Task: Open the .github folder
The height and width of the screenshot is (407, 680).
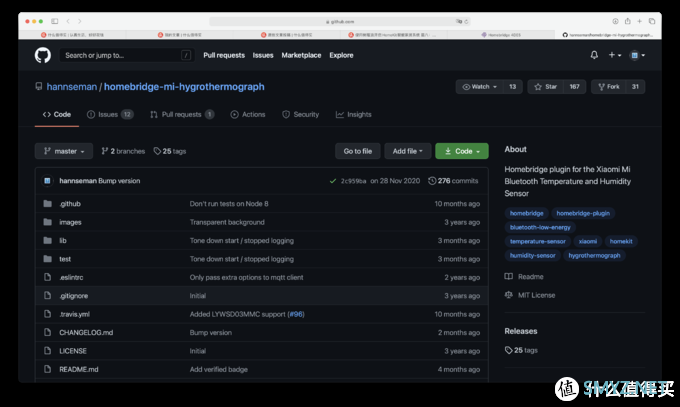Action: pos(70,204)
